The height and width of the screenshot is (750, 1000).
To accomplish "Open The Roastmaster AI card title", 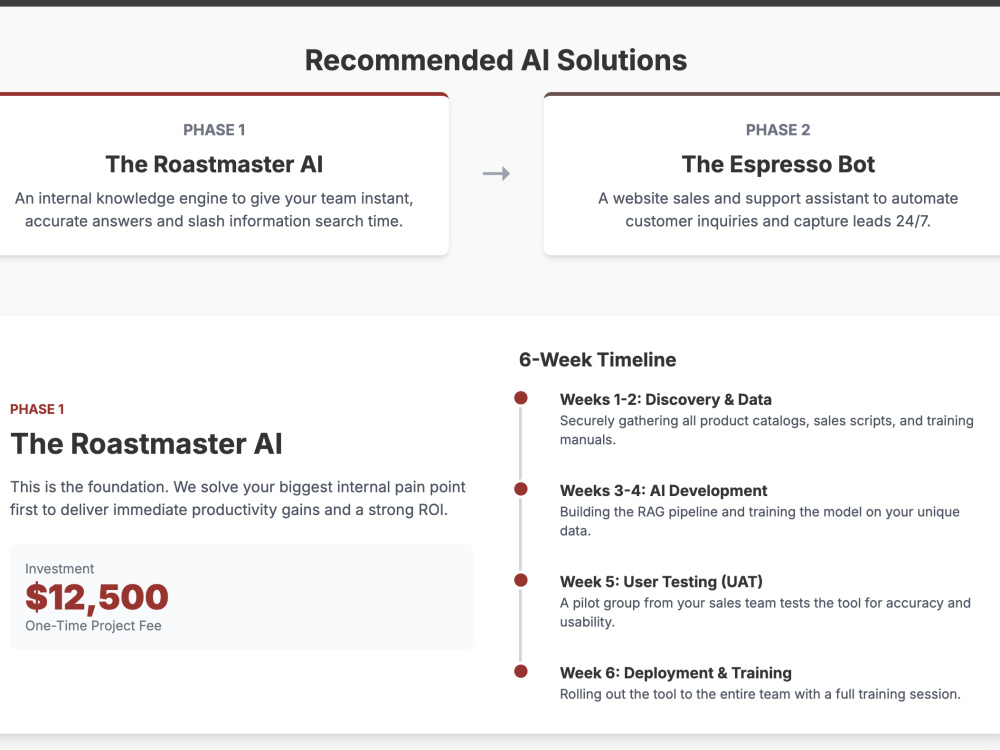I will pos(214,165).
